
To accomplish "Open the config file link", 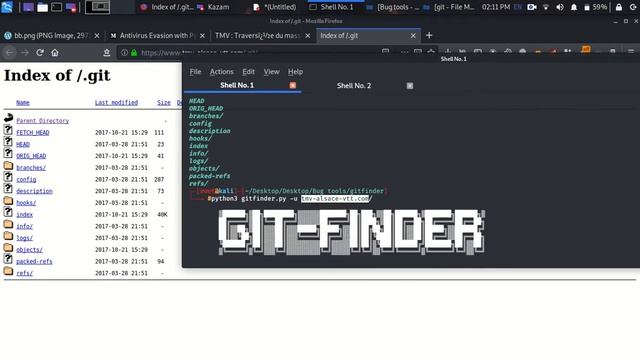I will 26,180.
